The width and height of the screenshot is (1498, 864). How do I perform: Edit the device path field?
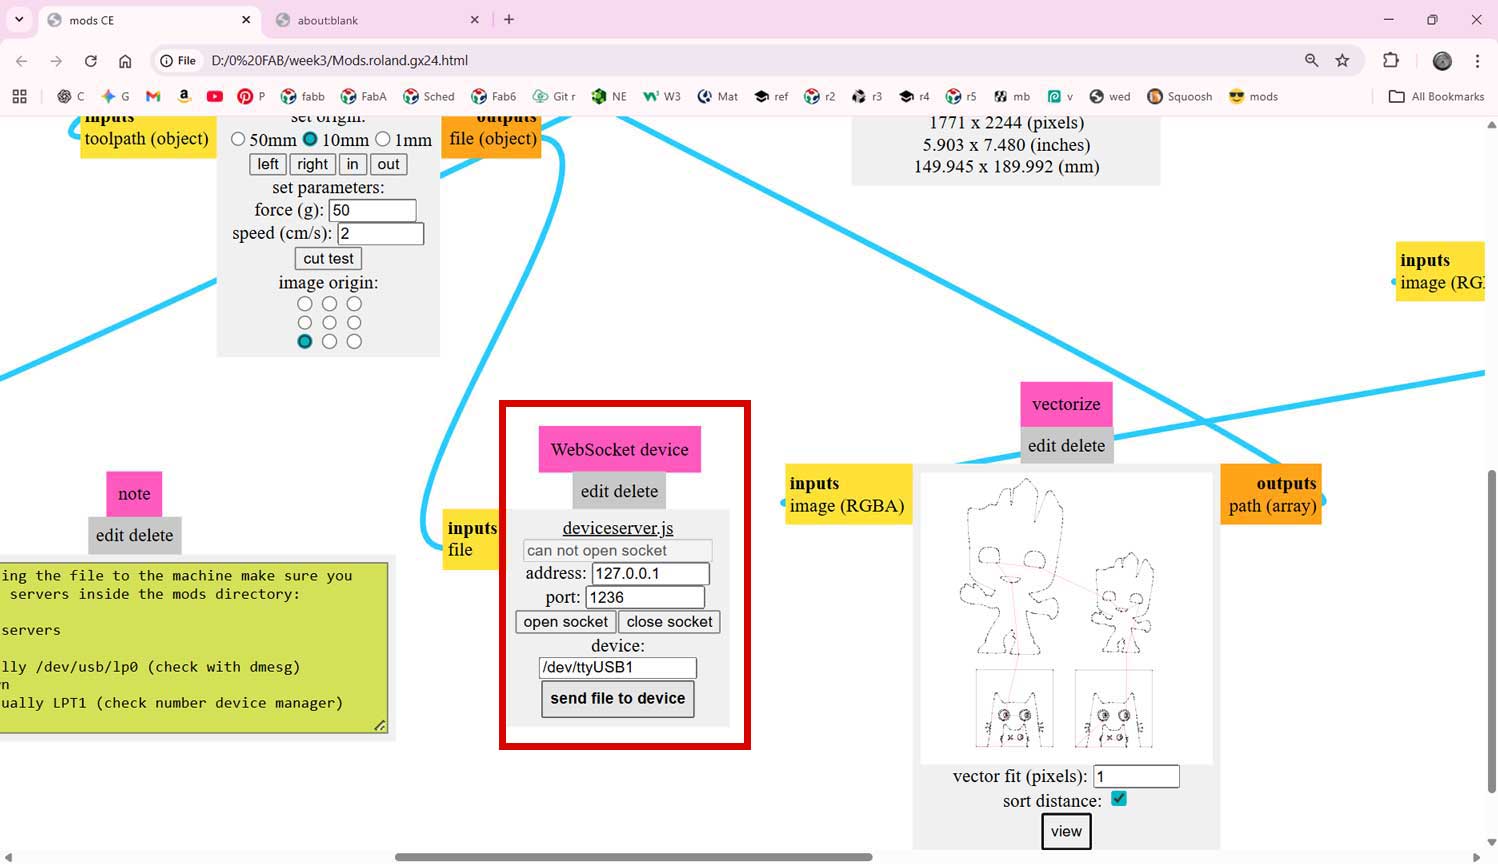617,668
